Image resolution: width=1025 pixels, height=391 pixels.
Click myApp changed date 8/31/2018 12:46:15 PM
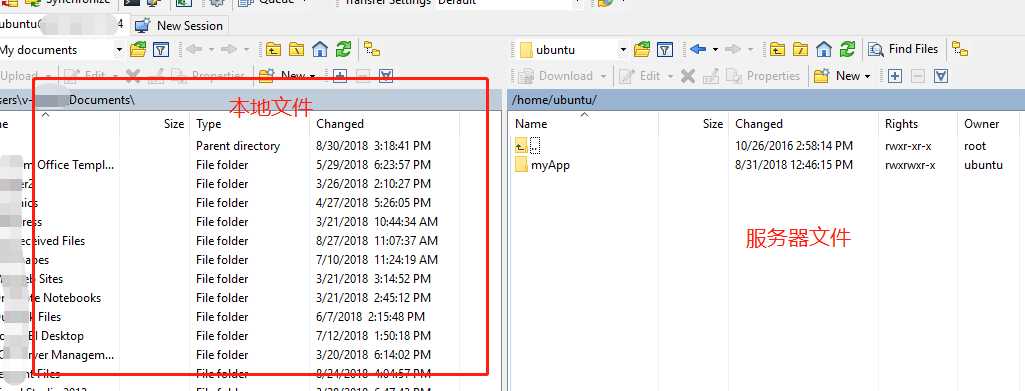pos(794,165)
